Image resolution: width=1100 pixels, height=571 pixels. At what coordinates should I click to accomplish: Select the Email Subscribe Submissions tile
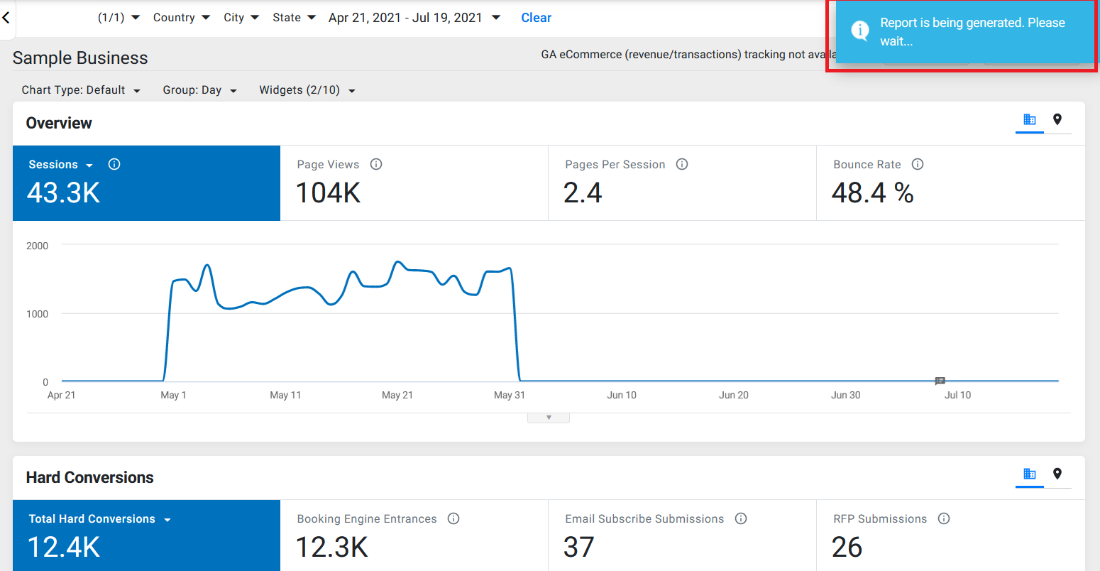pos(683,535)
